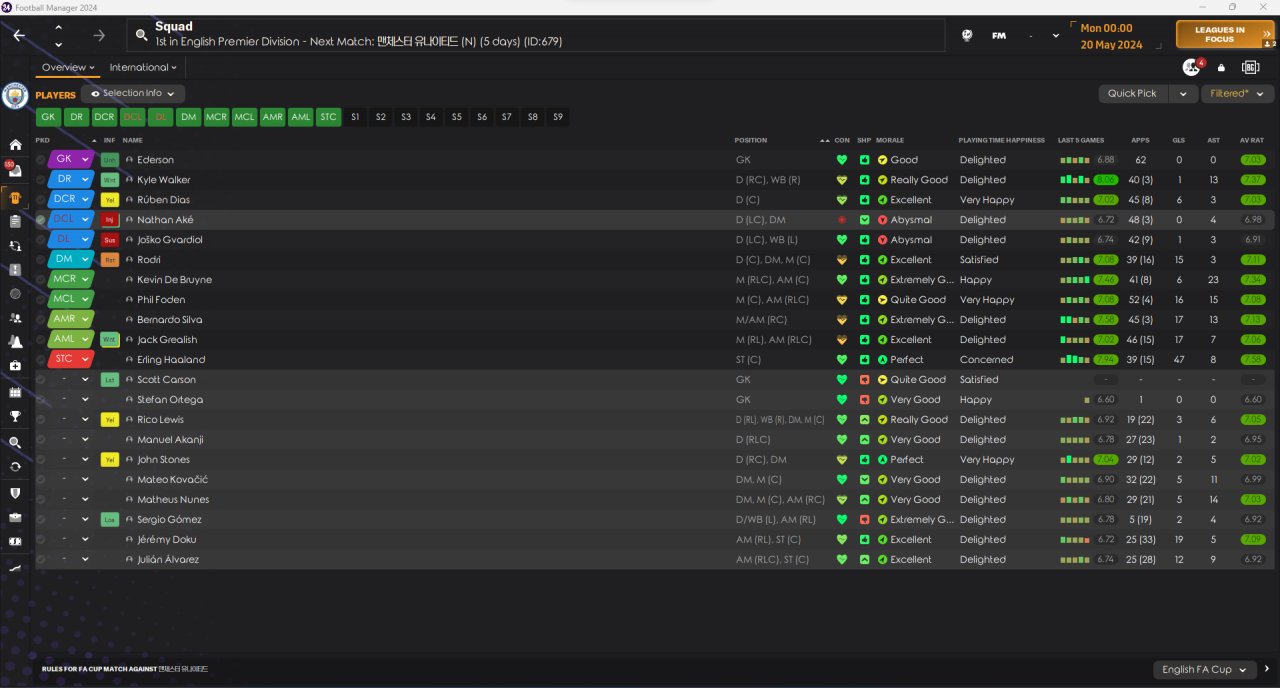The image size is (1280, 688).
Task: Click the Manchester City club badge
Action: [x=15, y=95]
